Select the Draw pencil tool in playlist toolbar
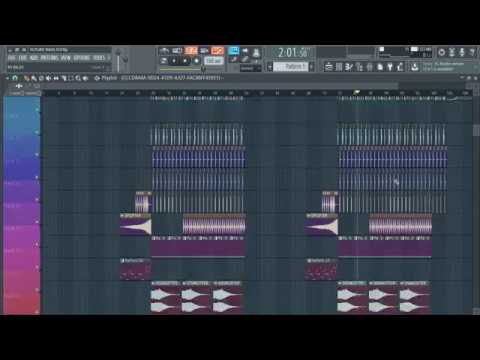The height and width of the screenshot is (360, 480). tap(26, 78)
